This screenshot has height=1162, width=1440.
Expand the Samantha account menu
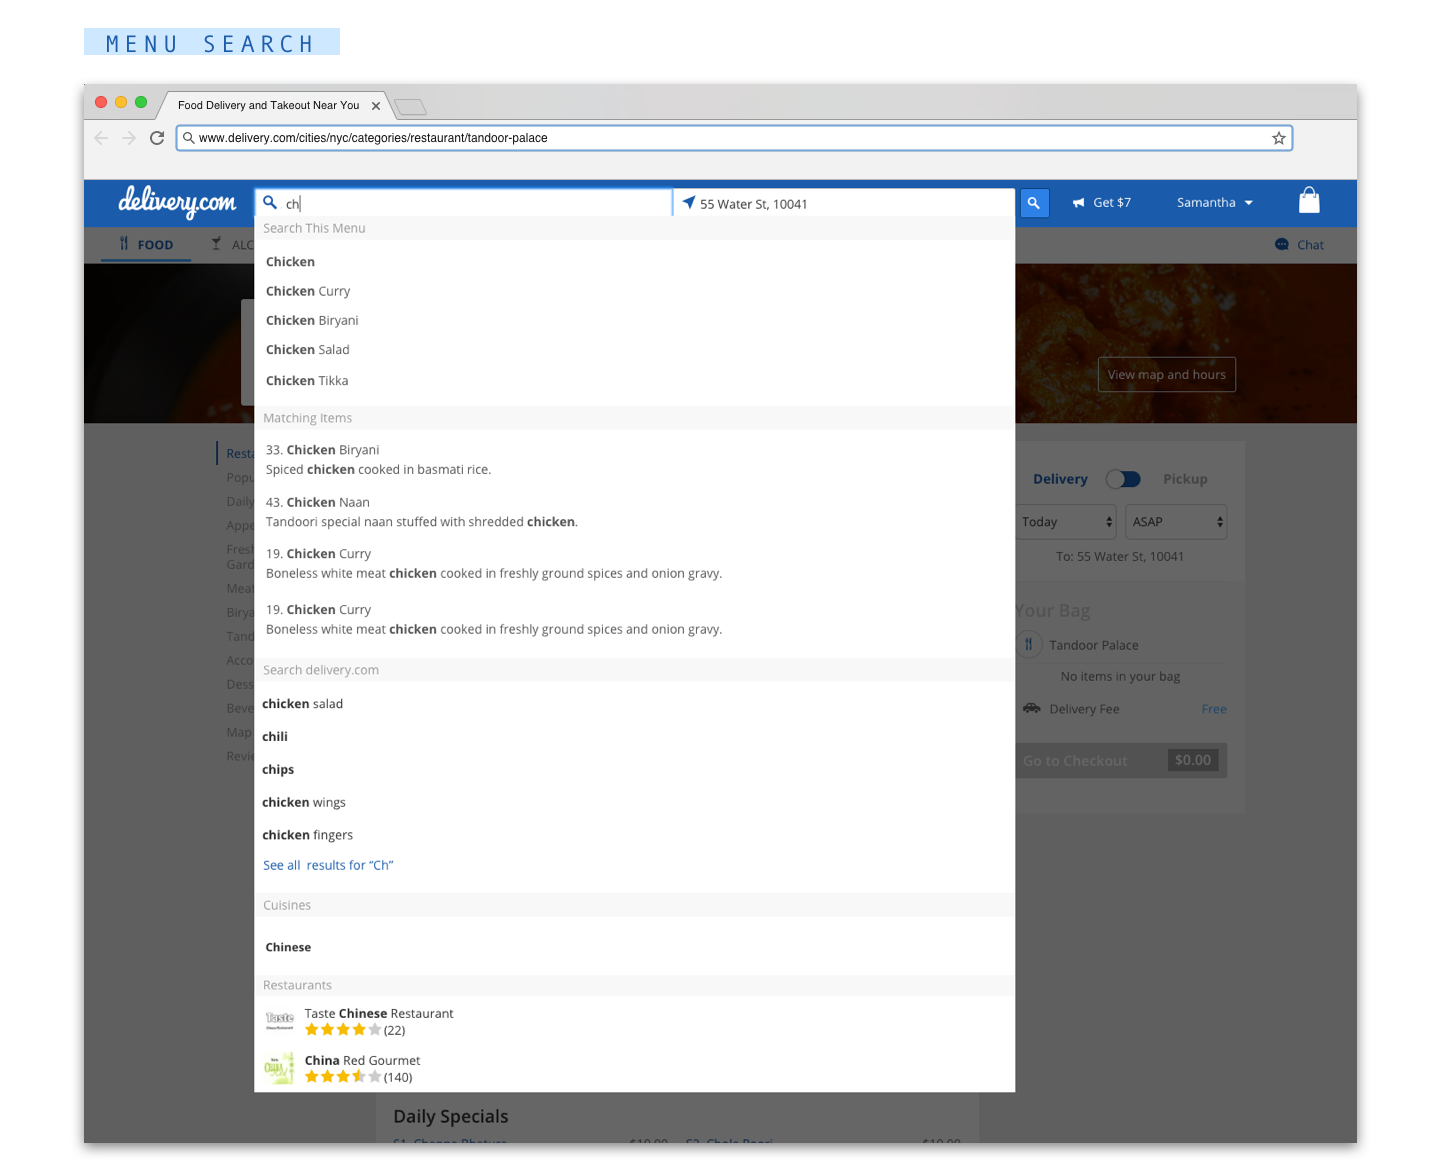tap(1214, 202)
